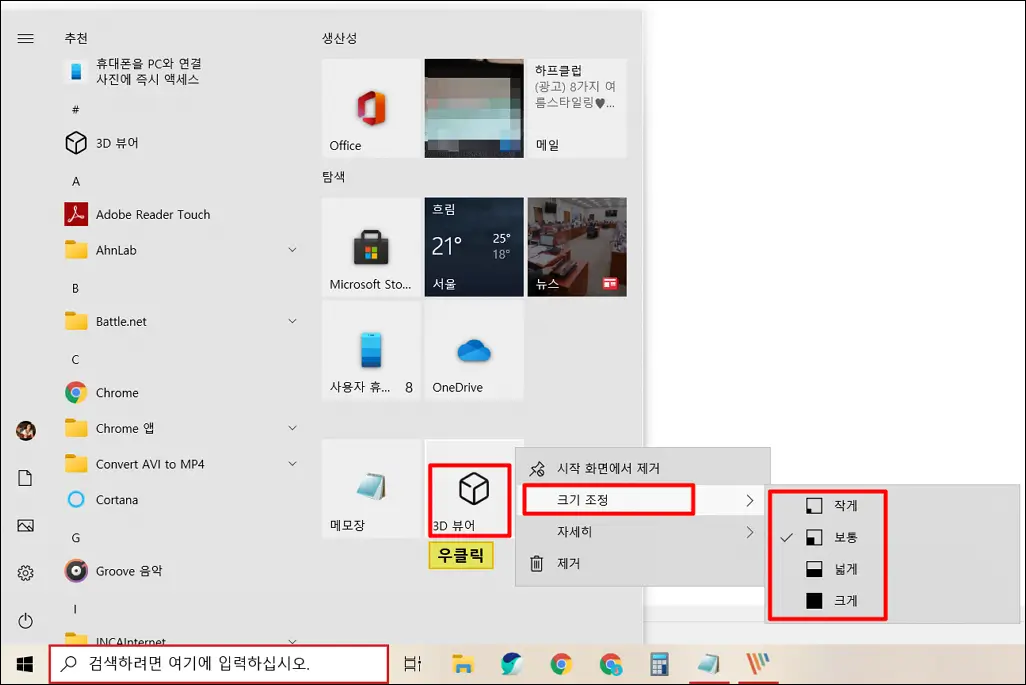Open Adobe Reader Touch from app list
Screen dimensions: 1026x685
tap(152, 215)
